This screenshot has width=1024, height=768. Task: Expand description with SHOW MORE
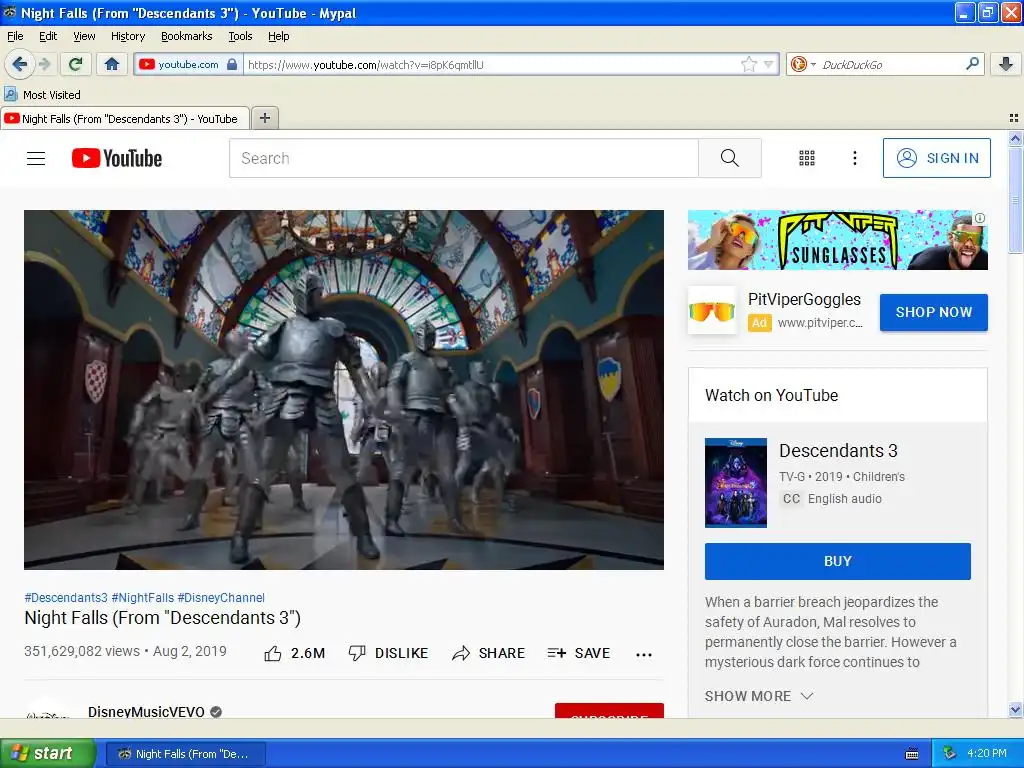pos(759,696)
